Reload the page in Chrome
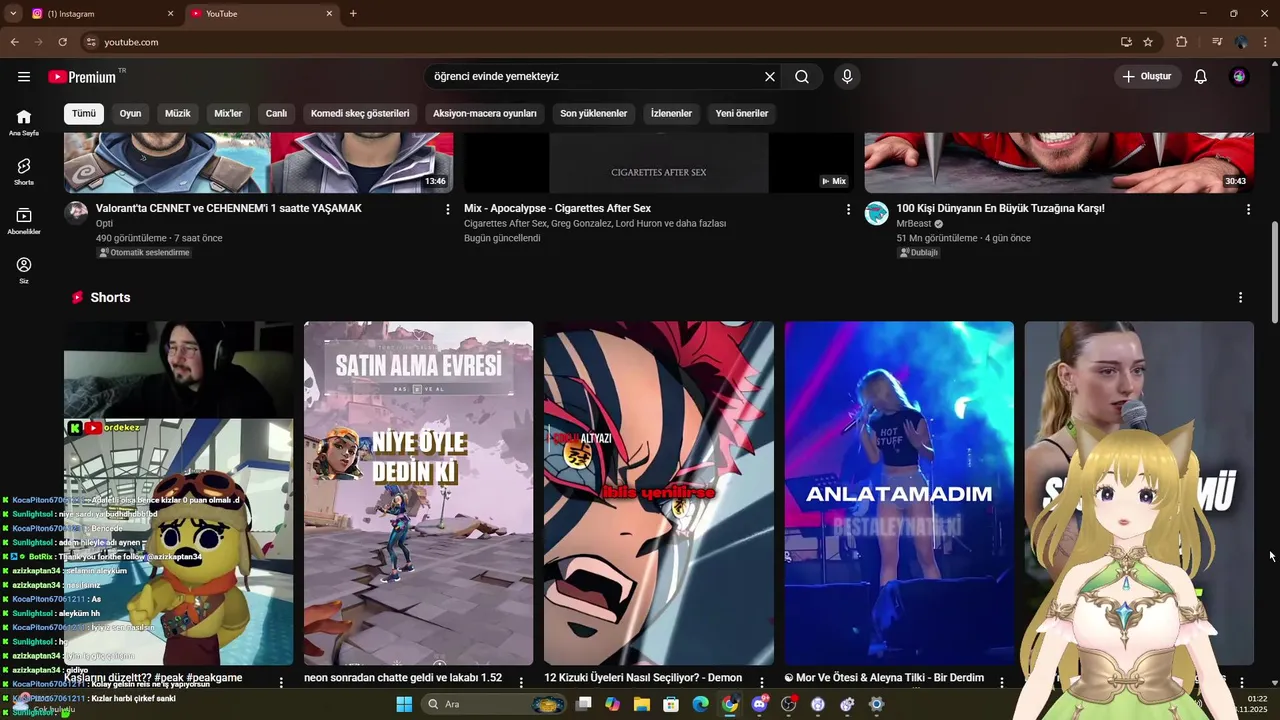1280x720 pixels. click(62, 42)
